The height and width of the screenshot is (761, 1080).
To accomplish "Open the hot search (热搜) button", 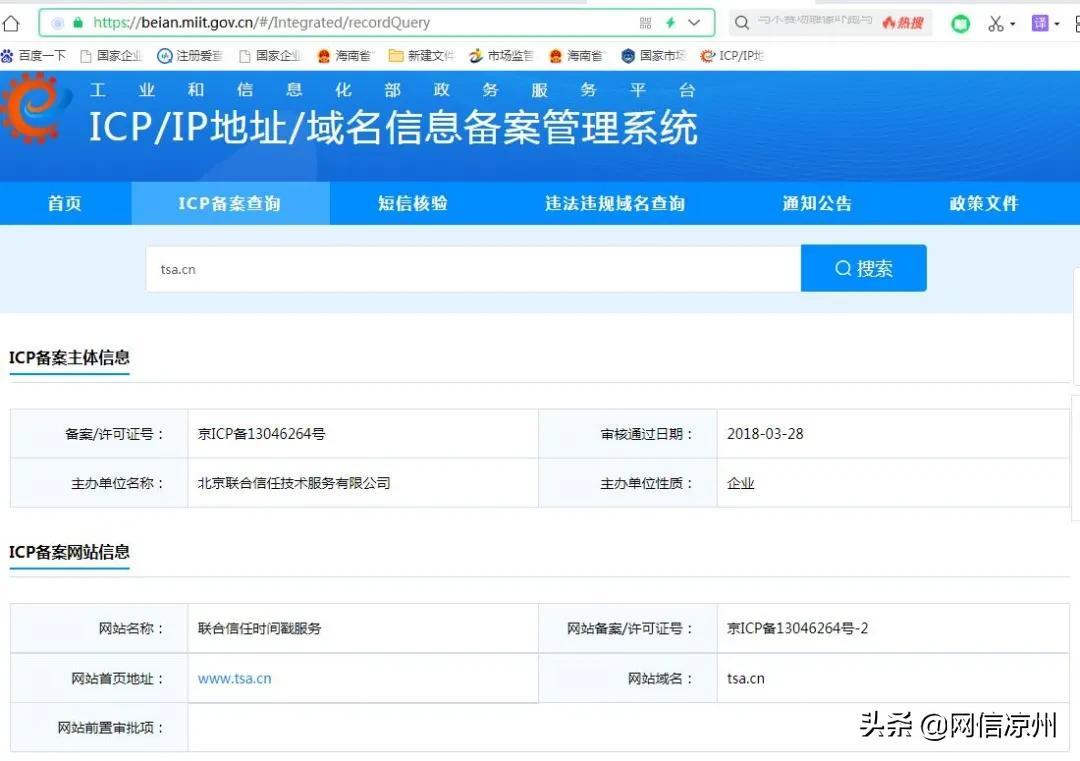I will [902, 23].
